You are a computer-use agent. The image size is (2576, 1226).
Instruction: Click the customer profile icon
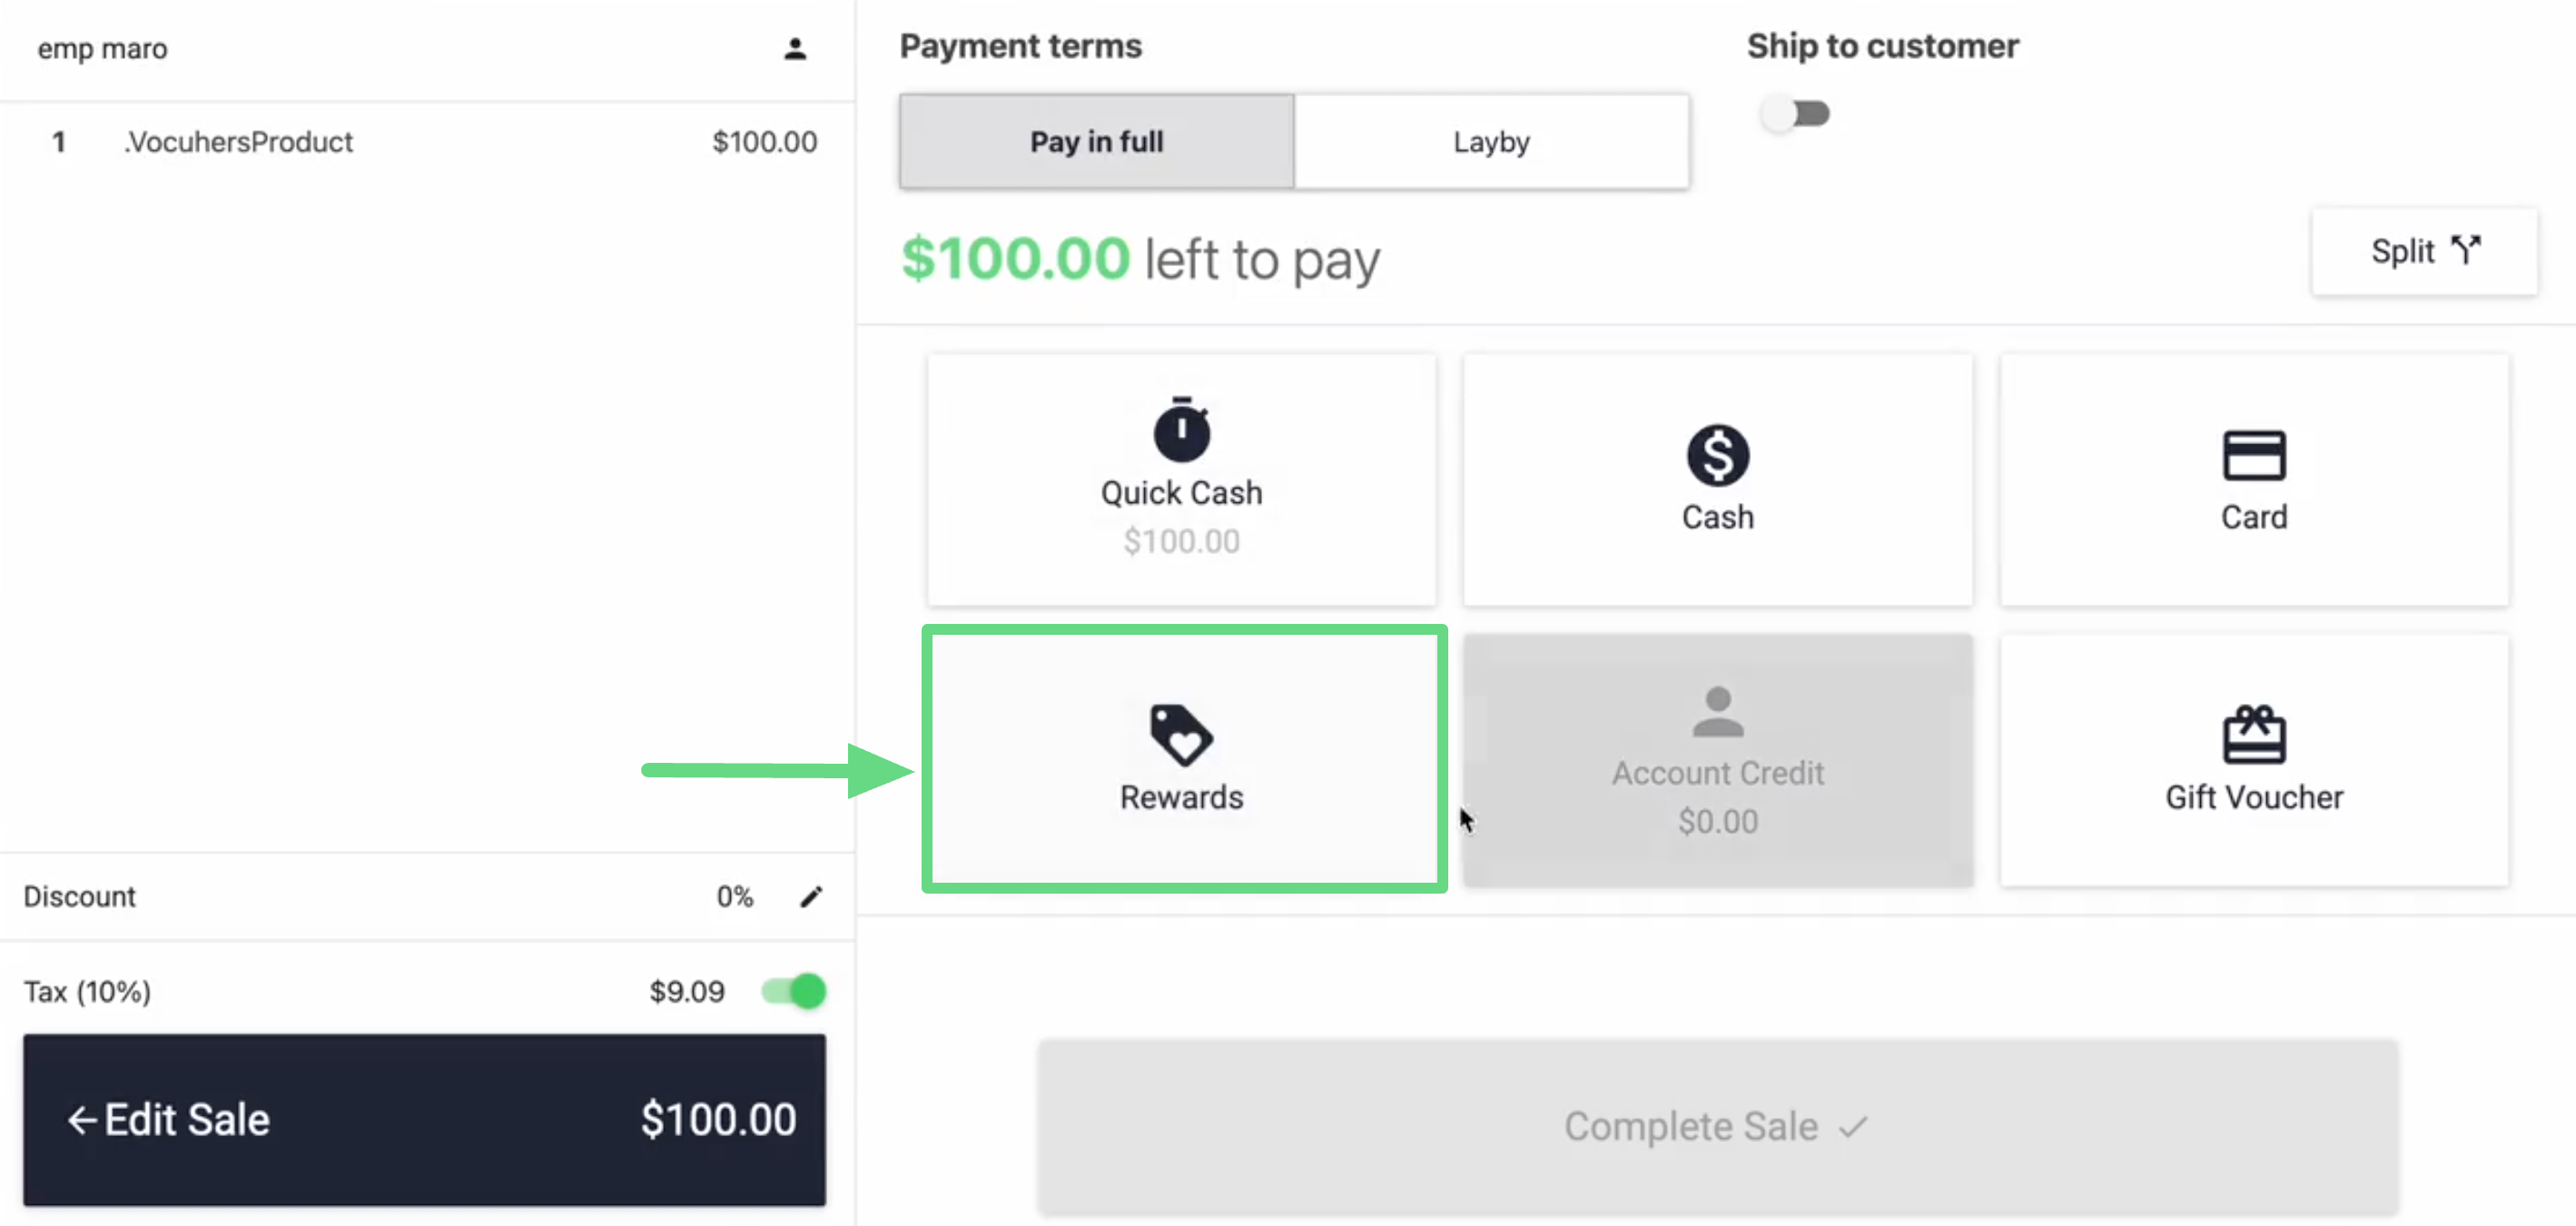click(x=794, y=49)
